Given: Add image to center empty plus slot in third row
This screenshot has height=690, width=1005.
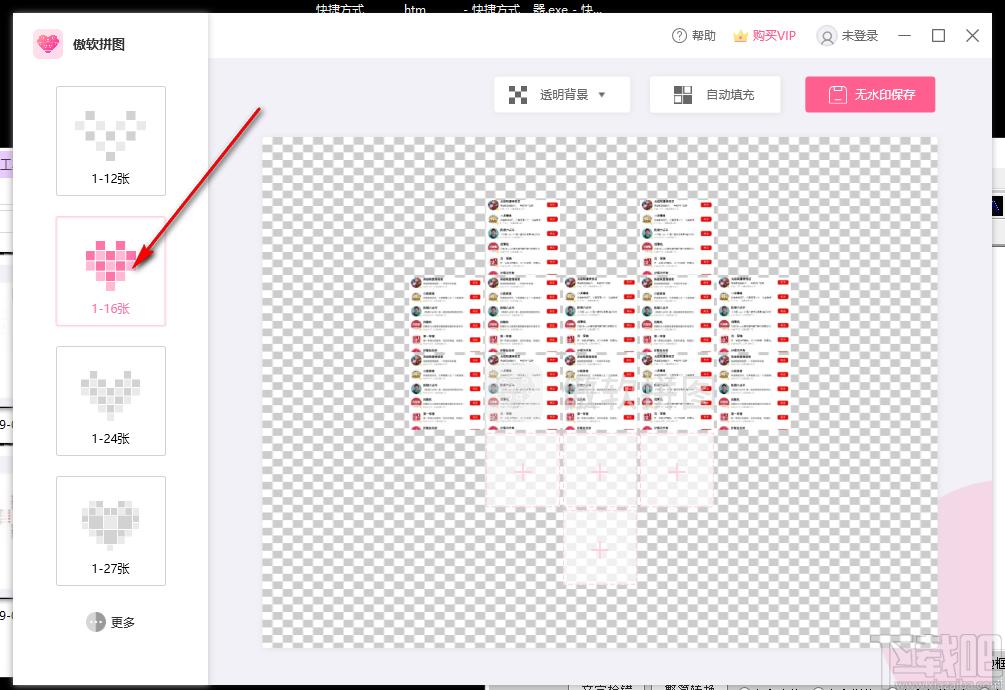Looking at the screenshot, I should [x=600, y=470].
